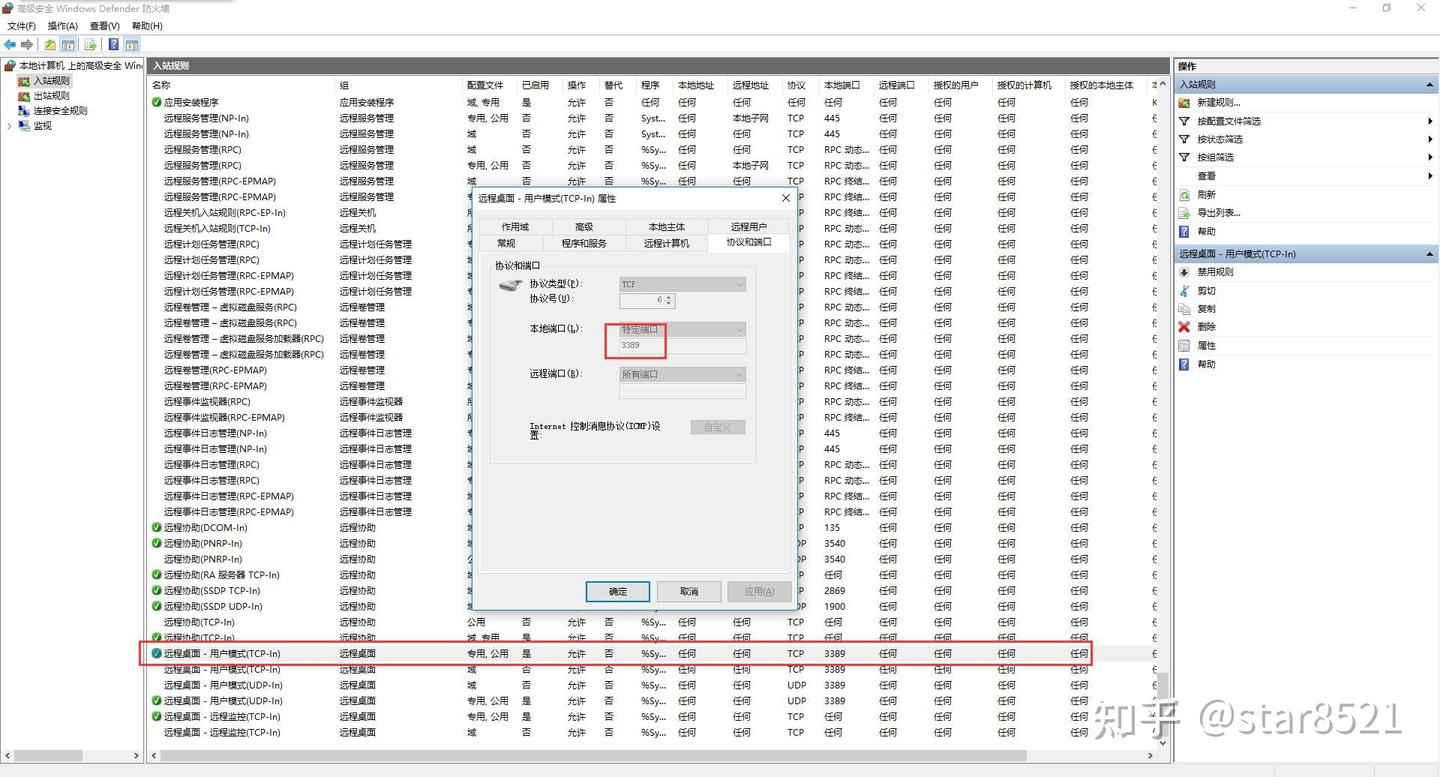This screenshot has width=1440, height=777.
Task: Click 新建规则 in the actions pane
Action: pyautogui.click(x=1218, y=103)
